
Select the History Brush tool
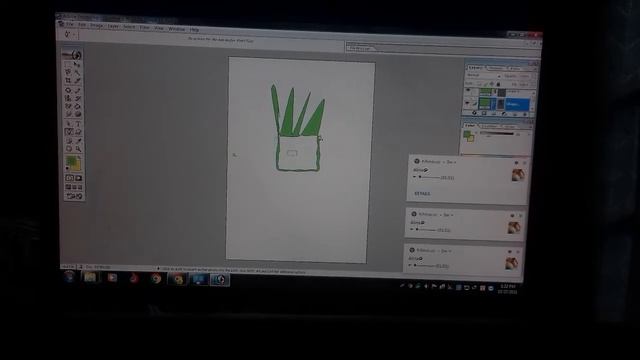pyautogui.click(x=78, y=98)
